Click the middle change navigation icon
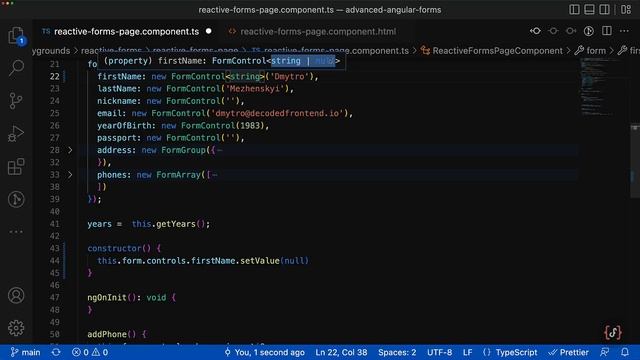 pos(553,31)
